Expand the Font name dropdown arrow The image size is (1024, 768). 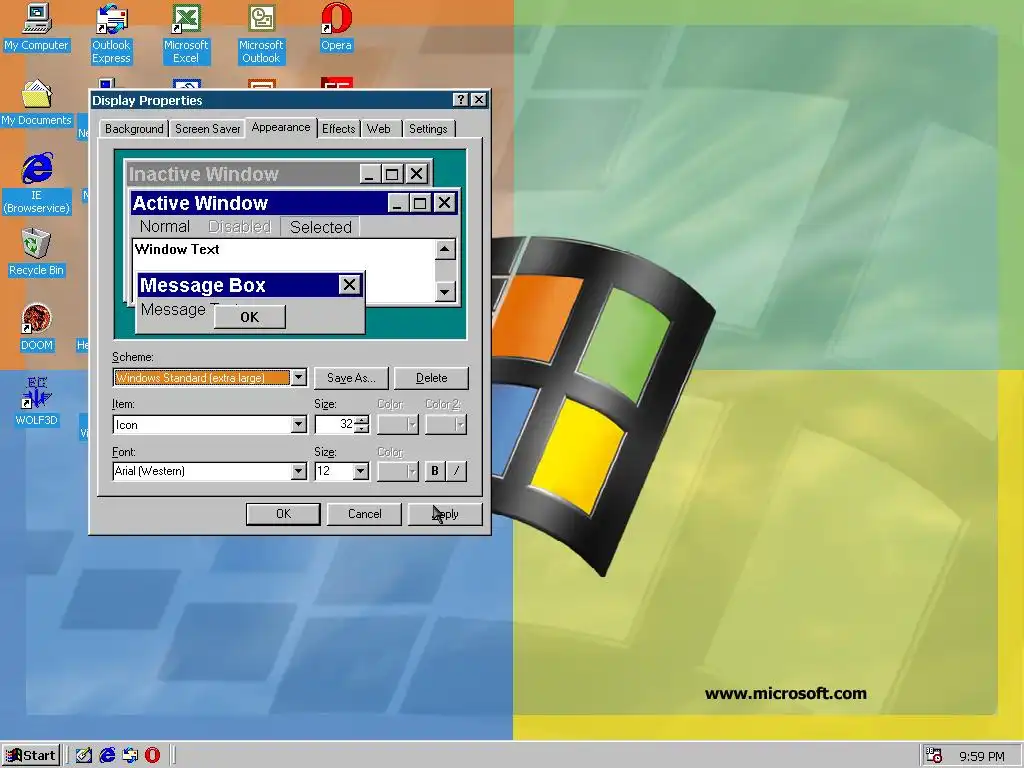(x=298, y=471)
